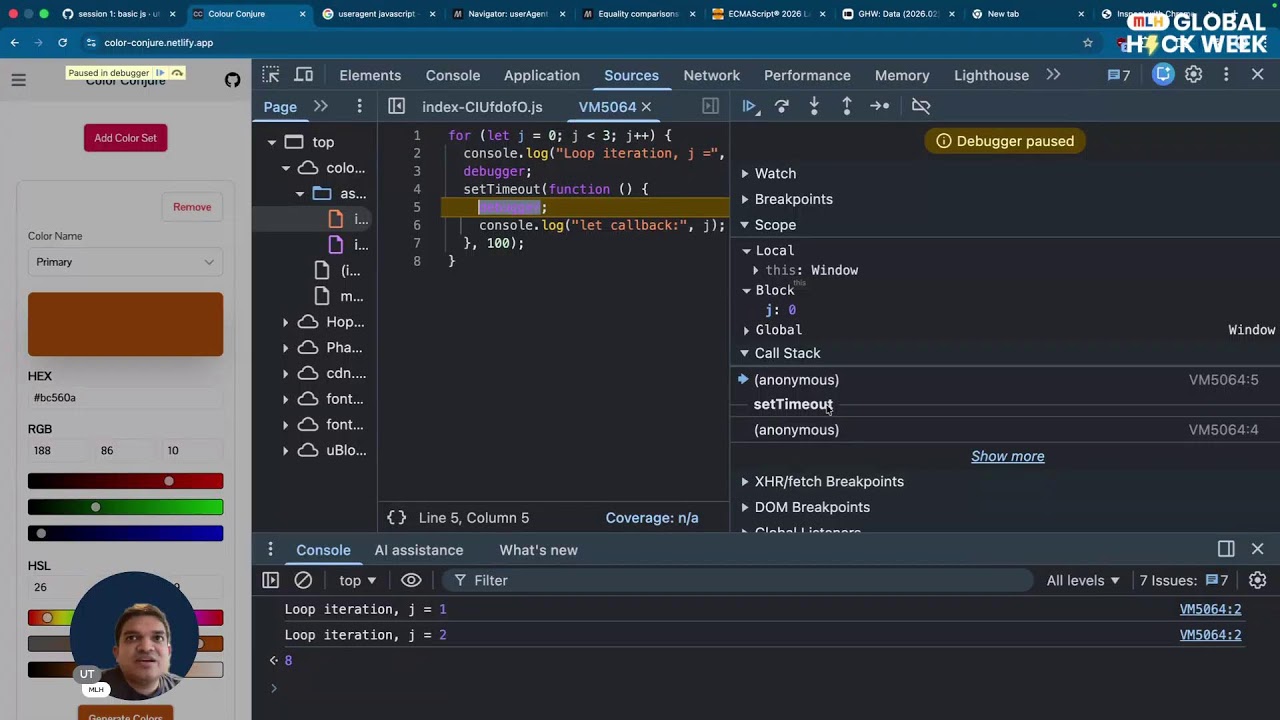The image size is (1280, 720).
Task: Open the console context top dropdown
Action: (358, 580)
